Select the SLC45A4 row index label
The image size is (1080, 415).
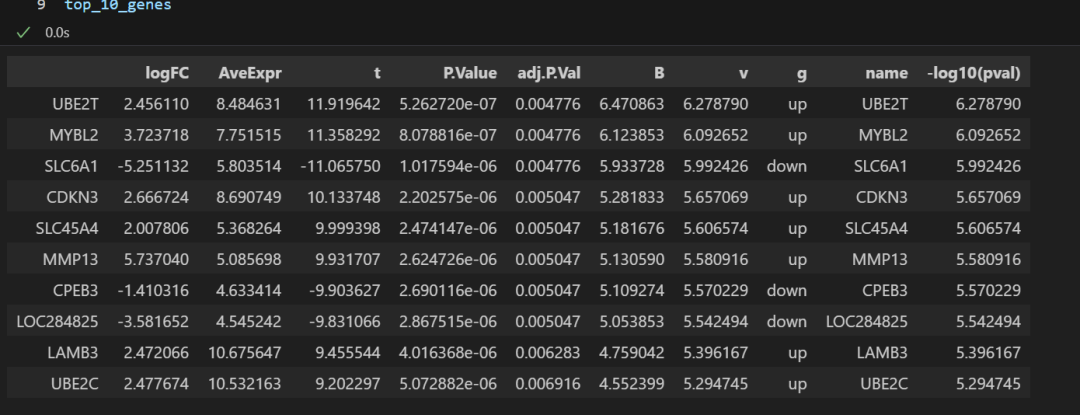point(68,228)
